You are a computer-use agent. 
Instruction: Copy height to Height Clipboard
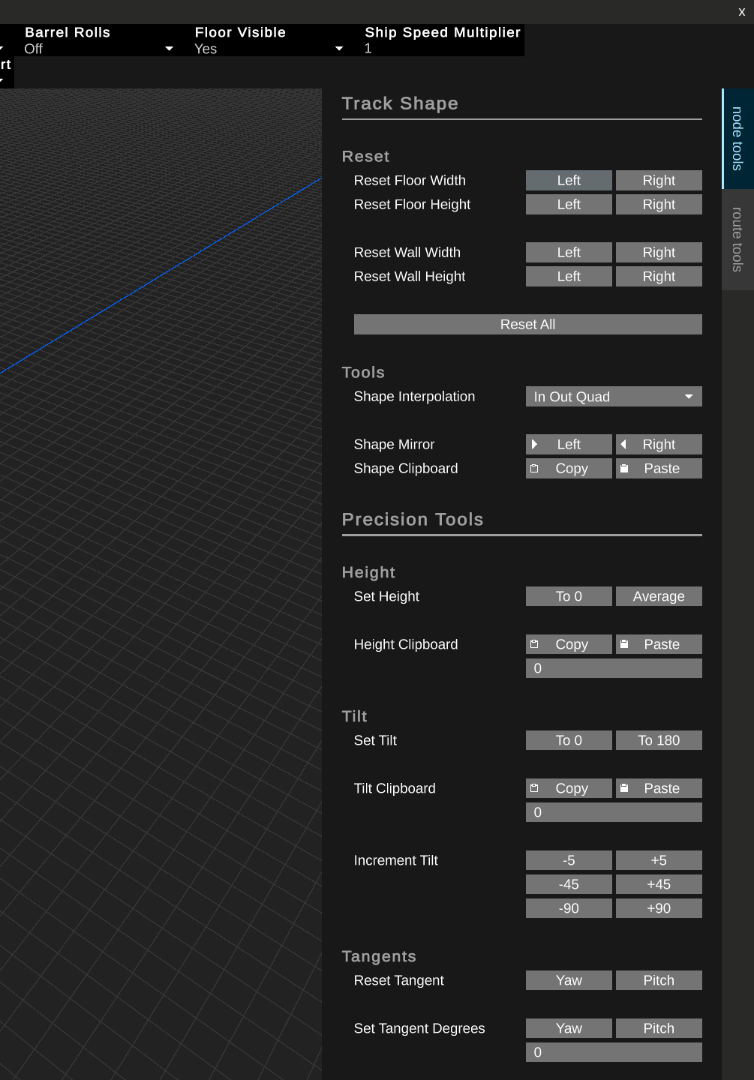pyautogui.click(x=568, y=644)
